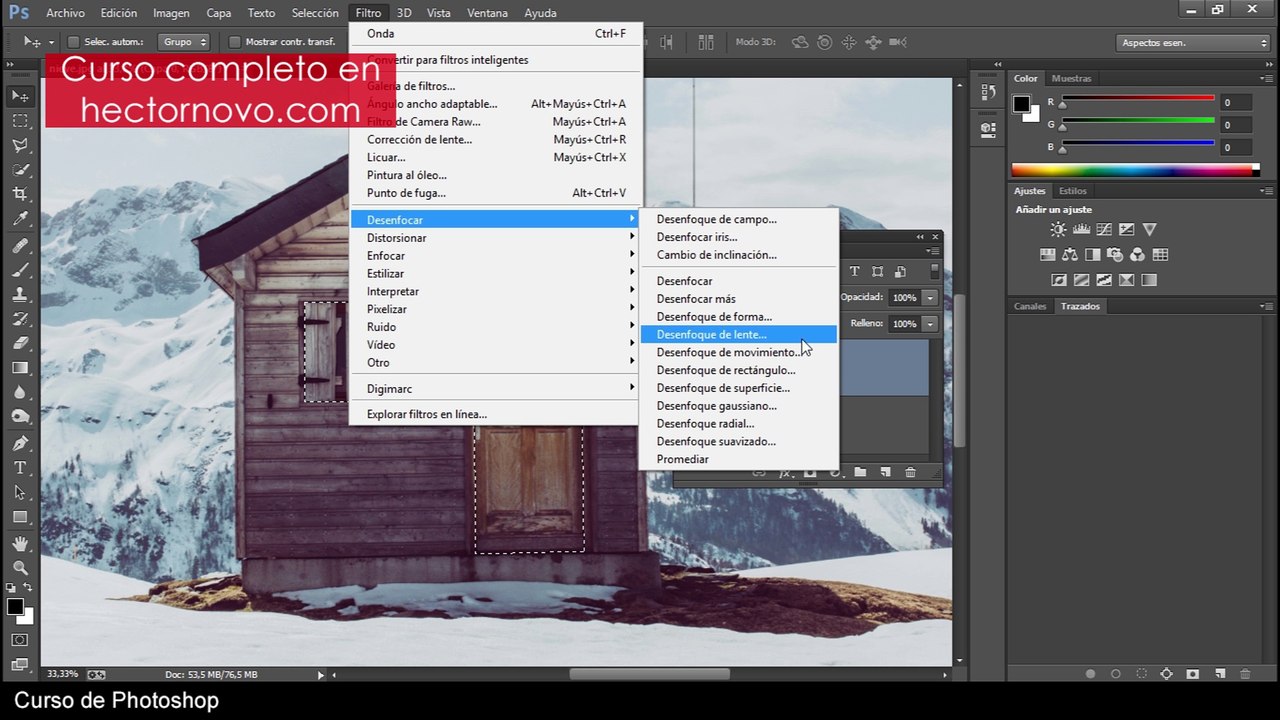Select the Gradient tool
The height and width of the screenshot is (720, 1280).
20,368
